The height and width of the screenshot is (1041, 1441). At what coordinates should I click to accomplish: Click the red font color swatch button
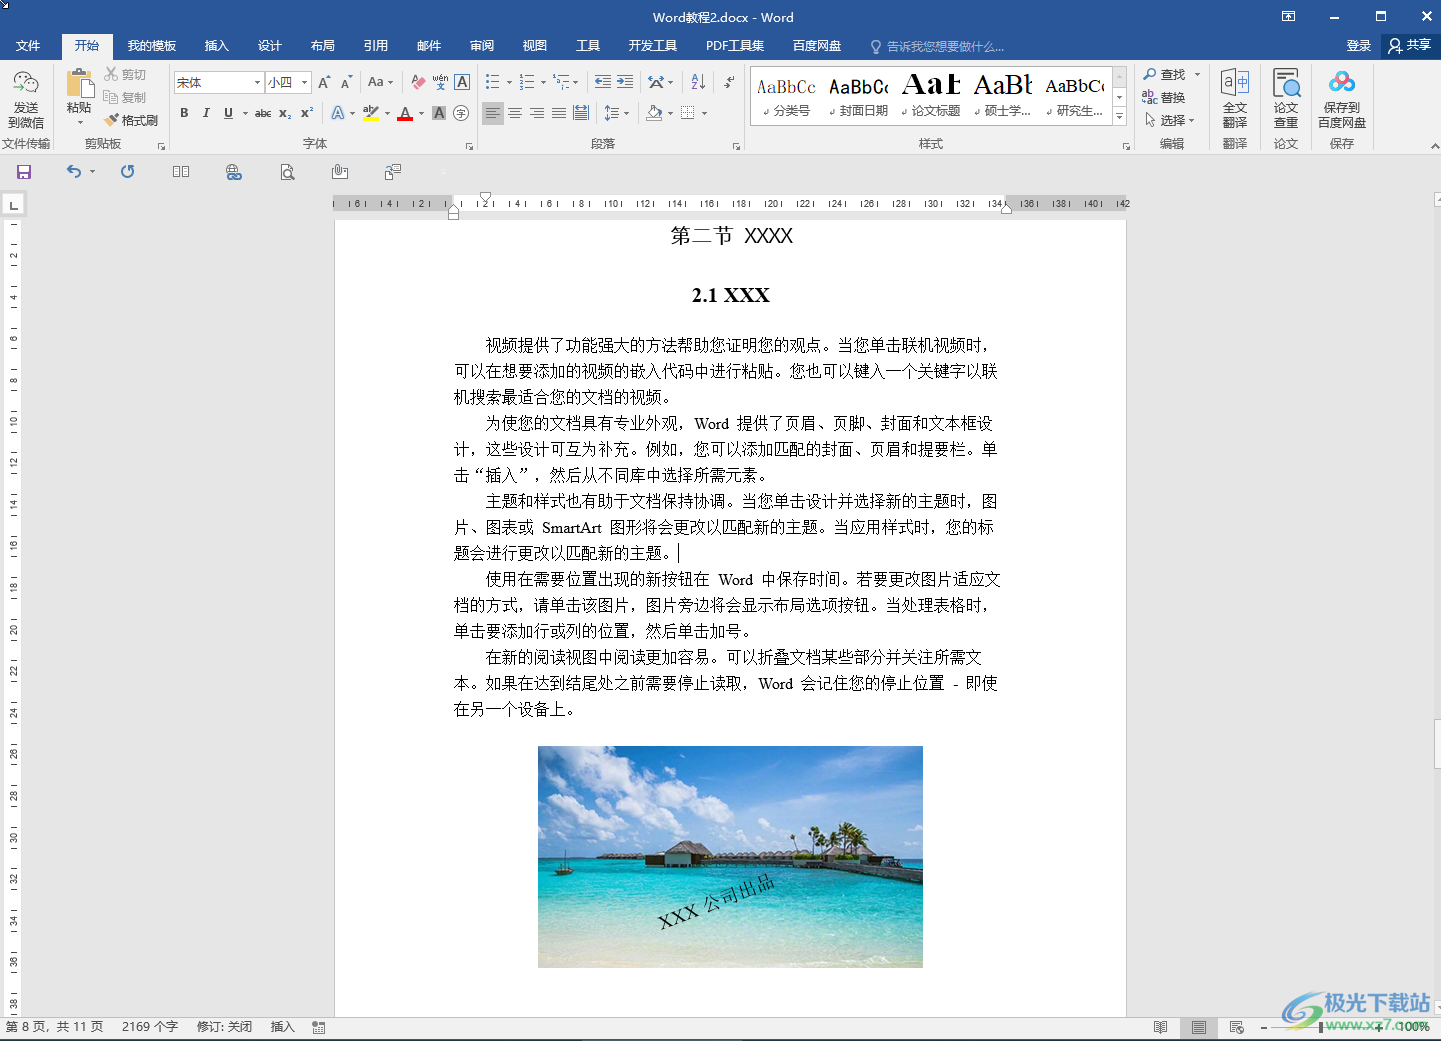coord(405,113)
